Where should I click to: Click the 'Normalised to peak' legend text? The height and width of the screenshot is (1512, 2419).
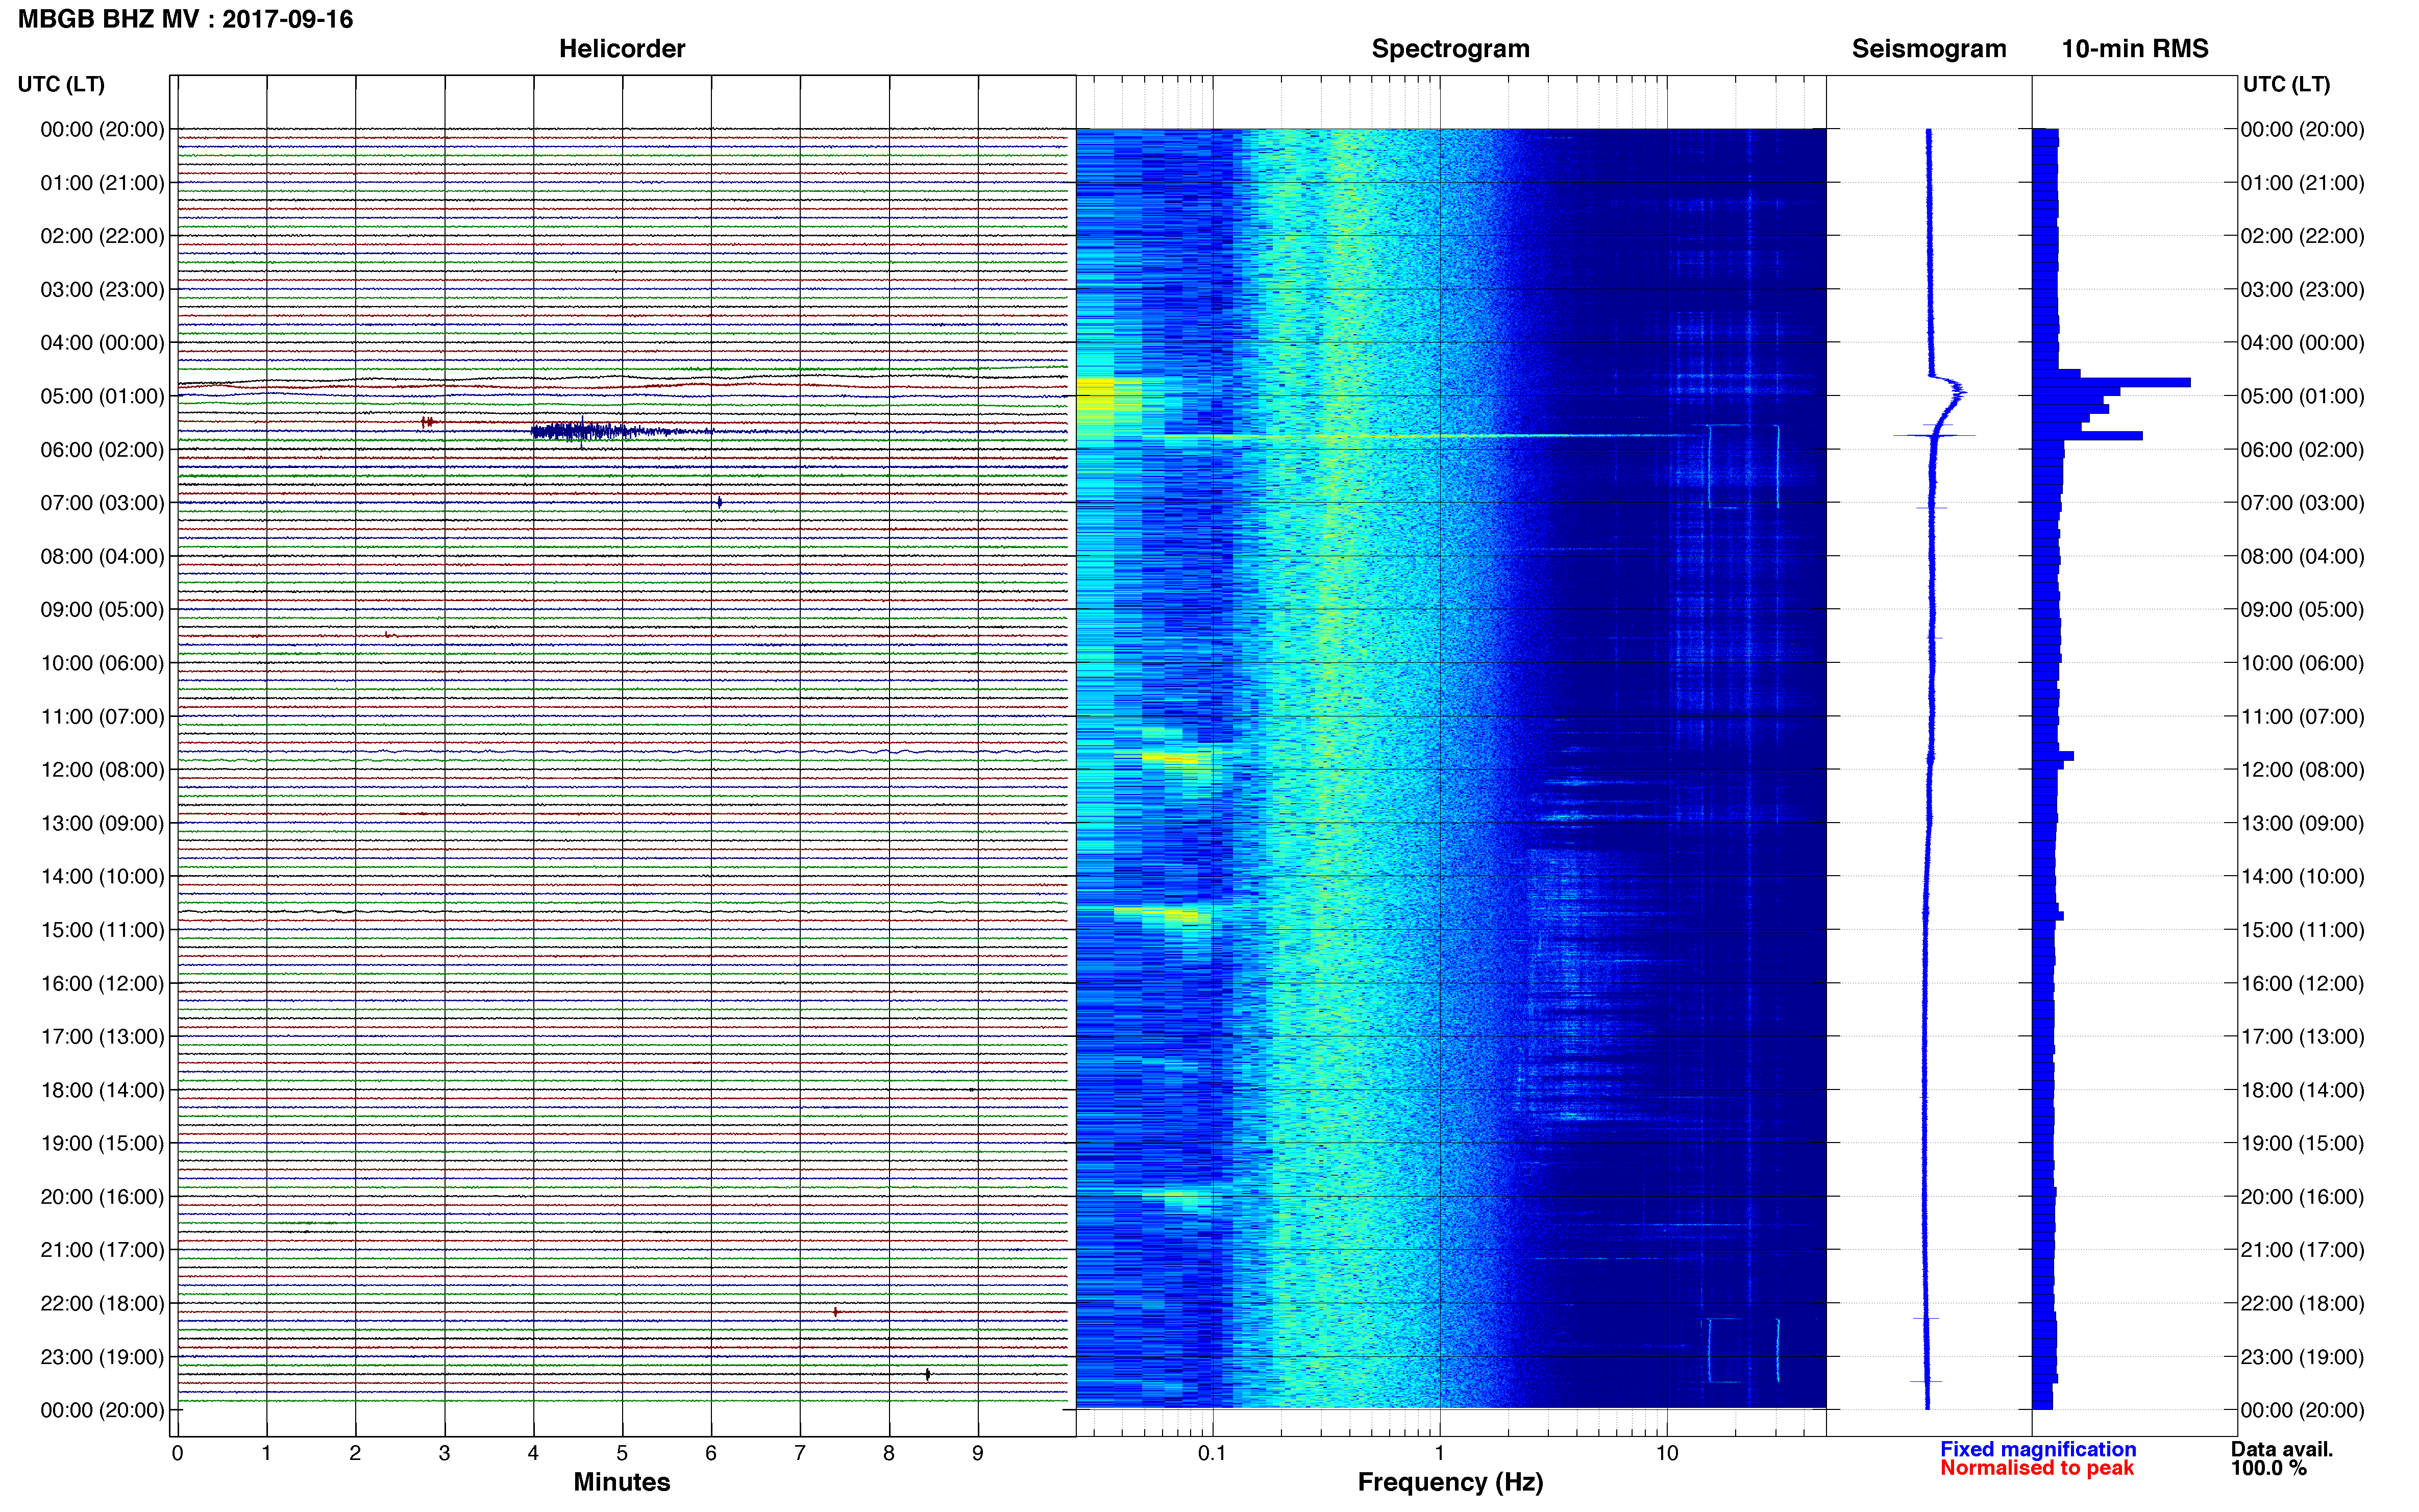pos(2037,1468)
